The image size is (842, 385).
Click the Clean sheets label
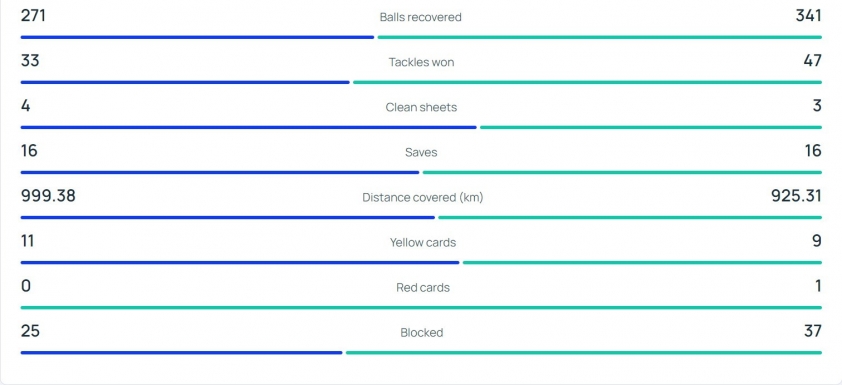(422, 107)
